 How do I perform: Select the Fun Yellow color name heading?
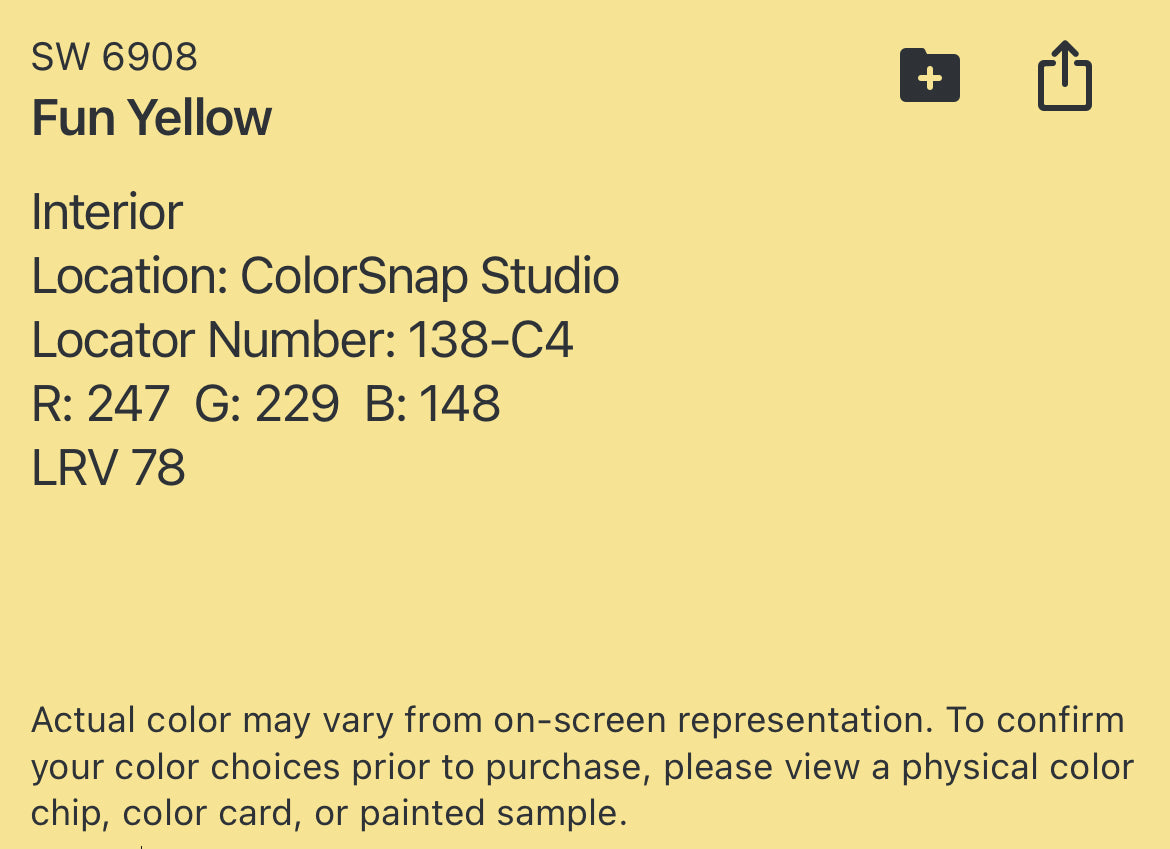coord(151,117)
